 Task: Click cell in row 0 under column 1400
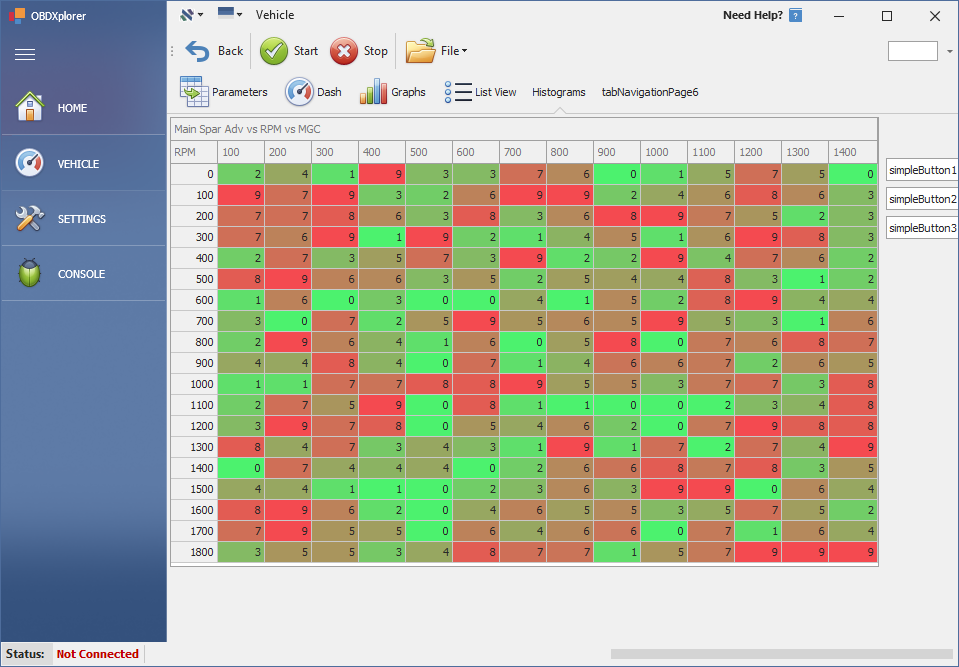tap(853, 174)
